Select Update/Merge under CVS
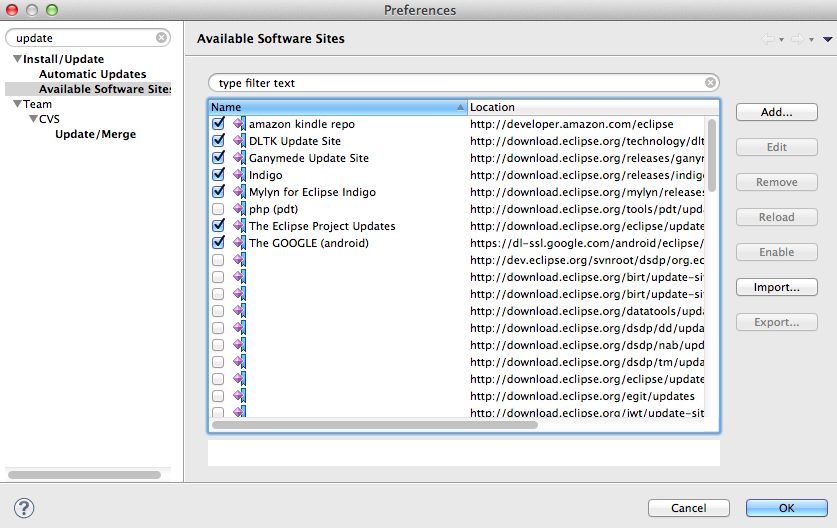837x528 pixels. click(96, 134)
